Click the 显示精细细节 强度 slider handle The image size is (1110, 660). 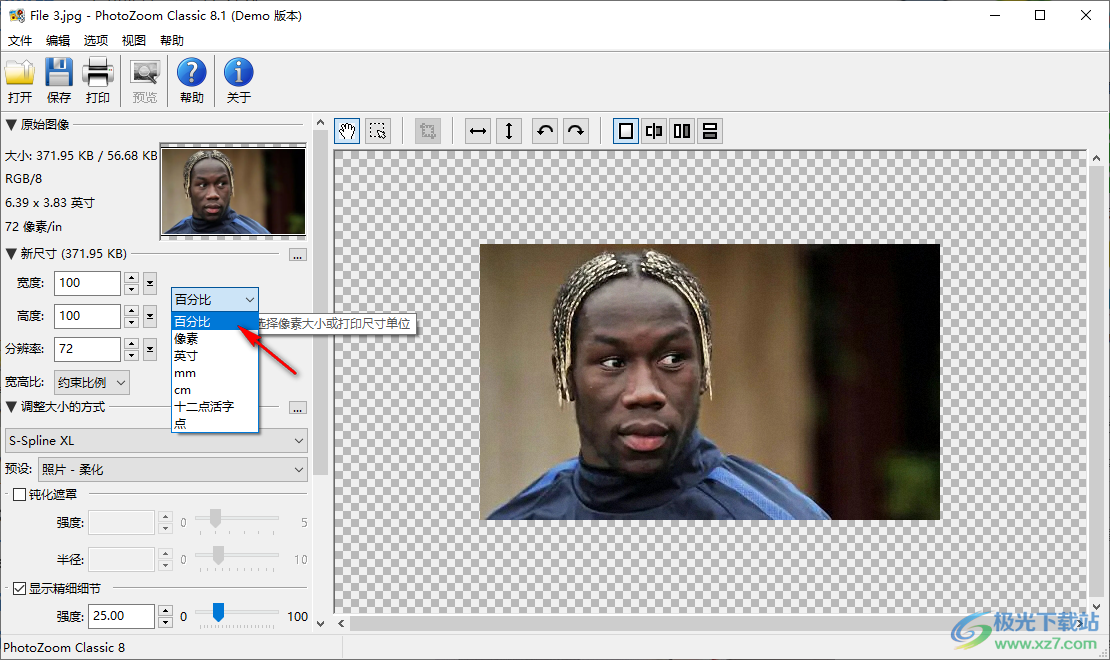[x=219, y=613]
